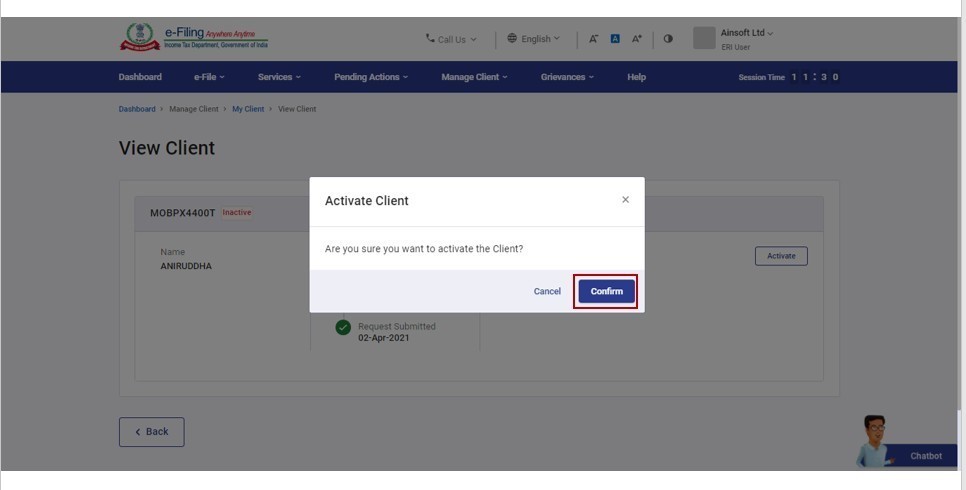The image size is (966, 490).
Task: Confirm the client activation
Action: point(606,292)
